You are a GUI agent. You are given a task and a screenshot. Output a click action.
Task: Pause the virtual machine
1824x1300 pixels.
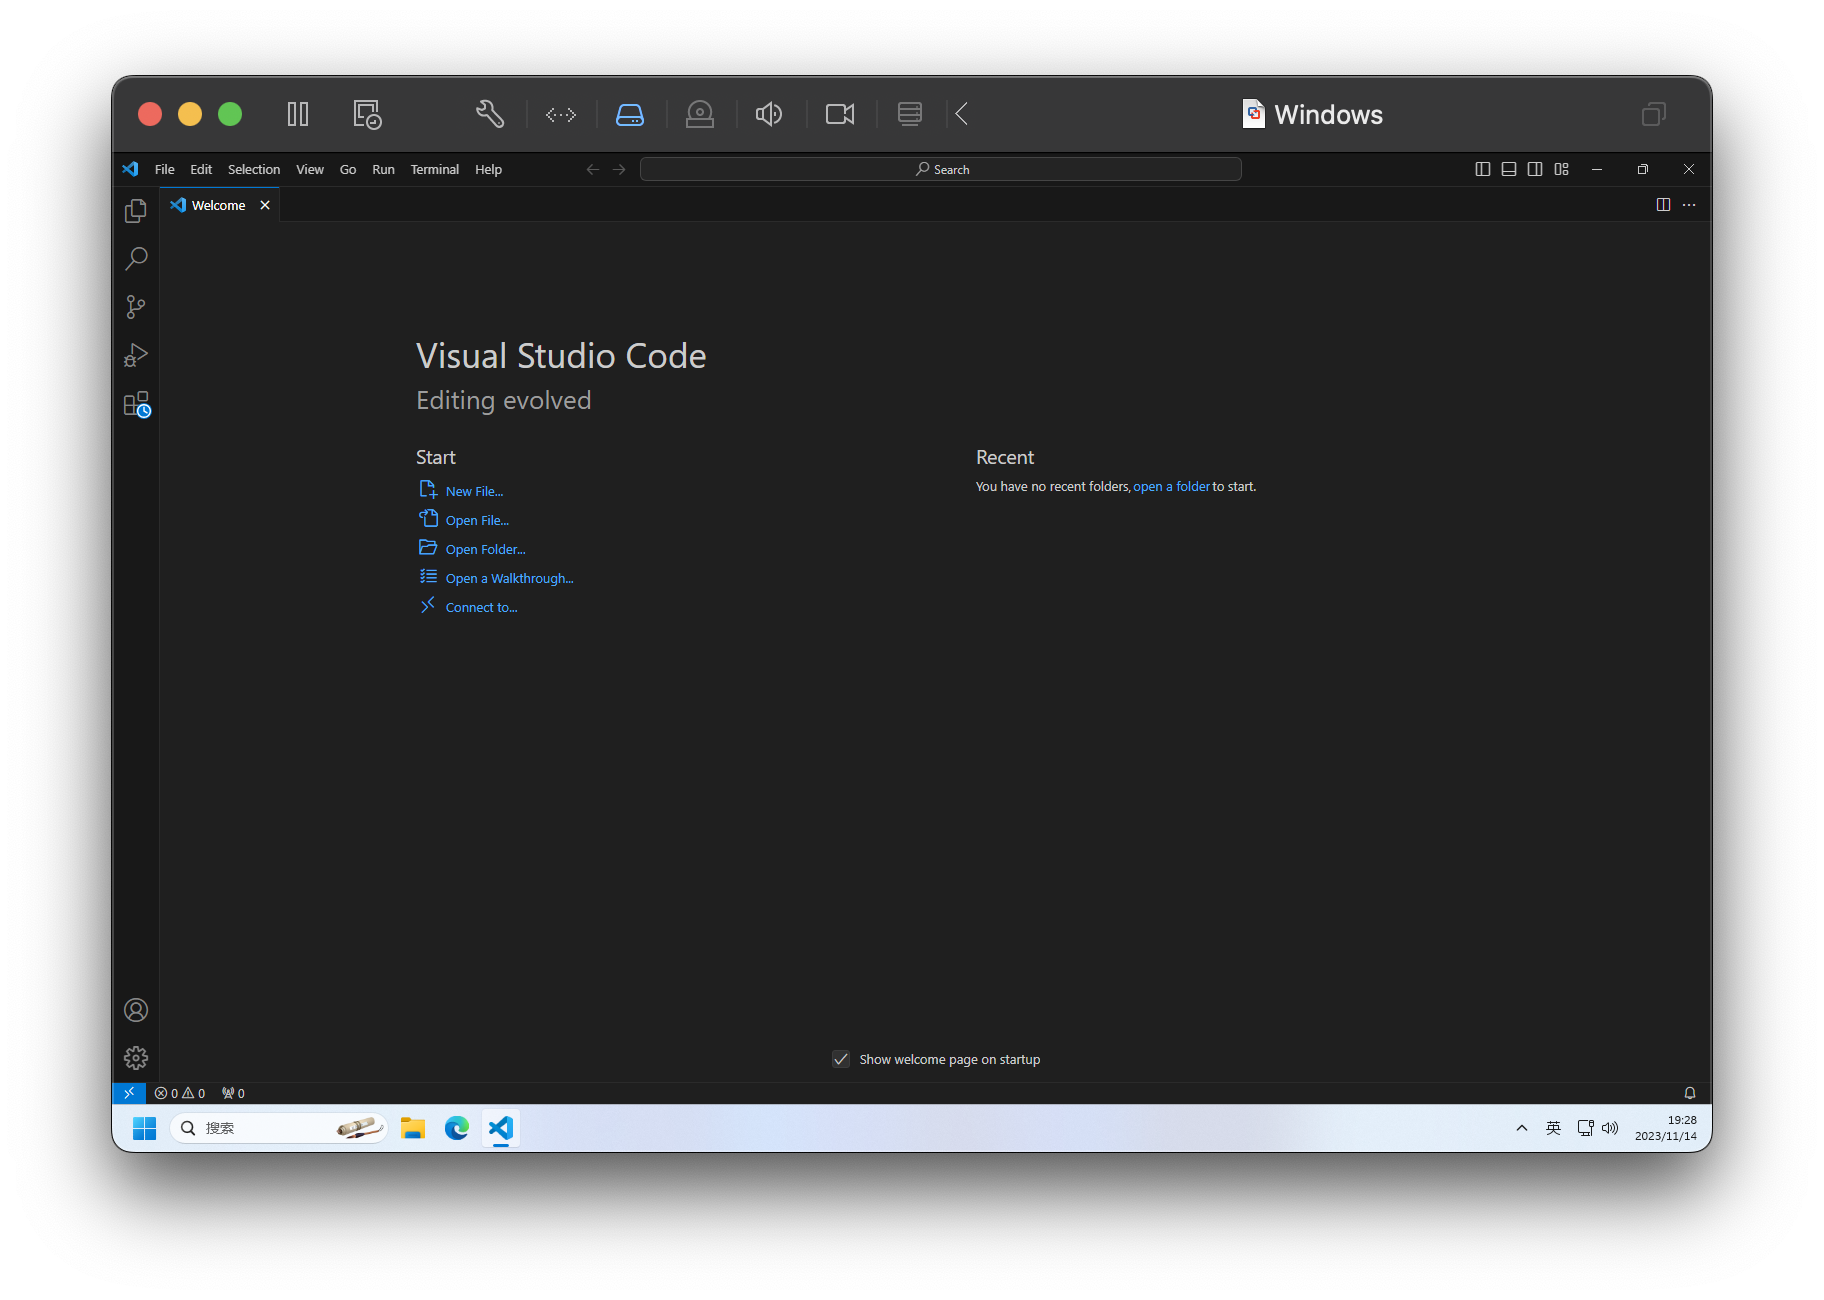298,114
